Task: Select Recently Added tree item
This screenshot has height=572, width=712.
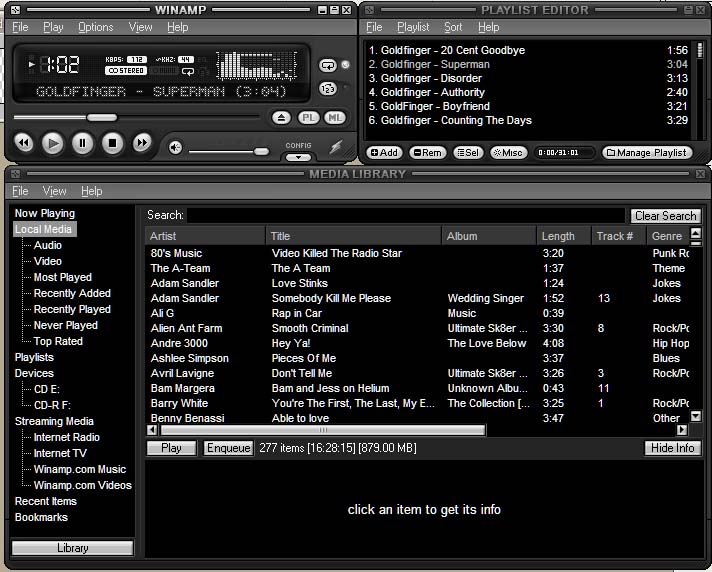Action: click(72, 293)
